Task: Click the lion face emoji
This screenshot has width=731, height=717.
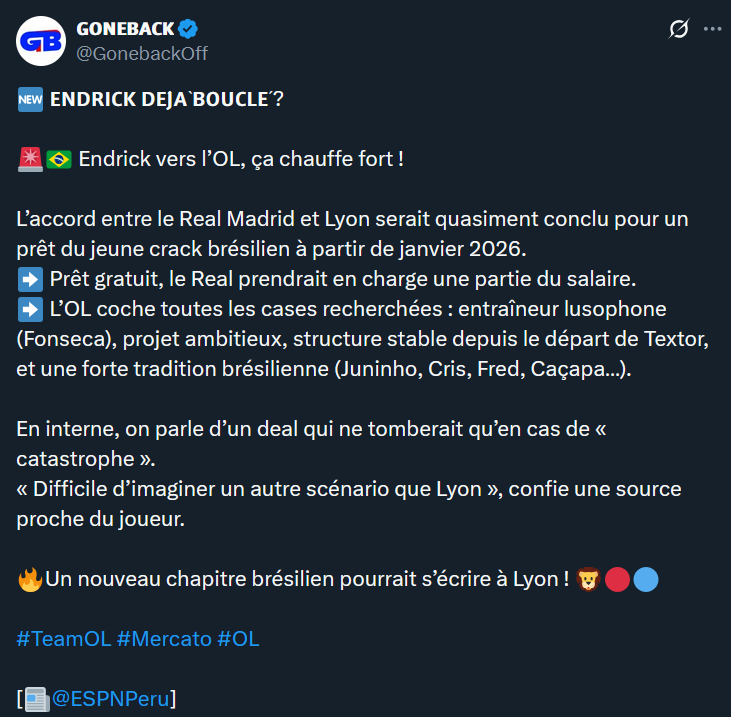Action: coord(589,579)
